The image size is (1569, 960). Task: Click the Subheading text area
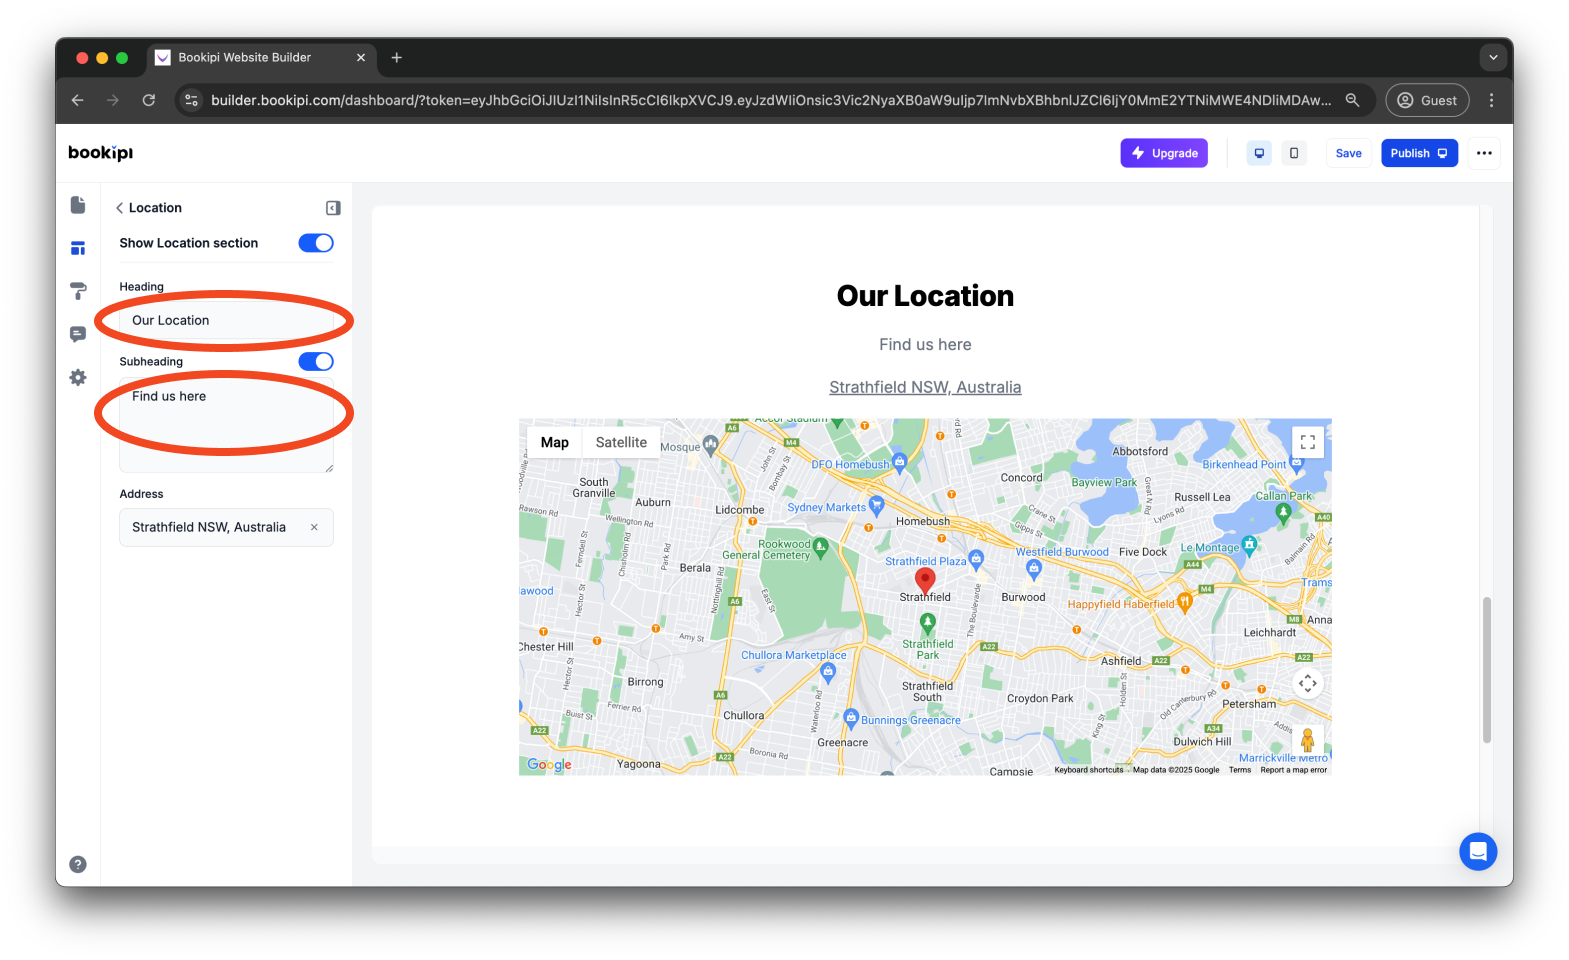(x=226, y=424)
